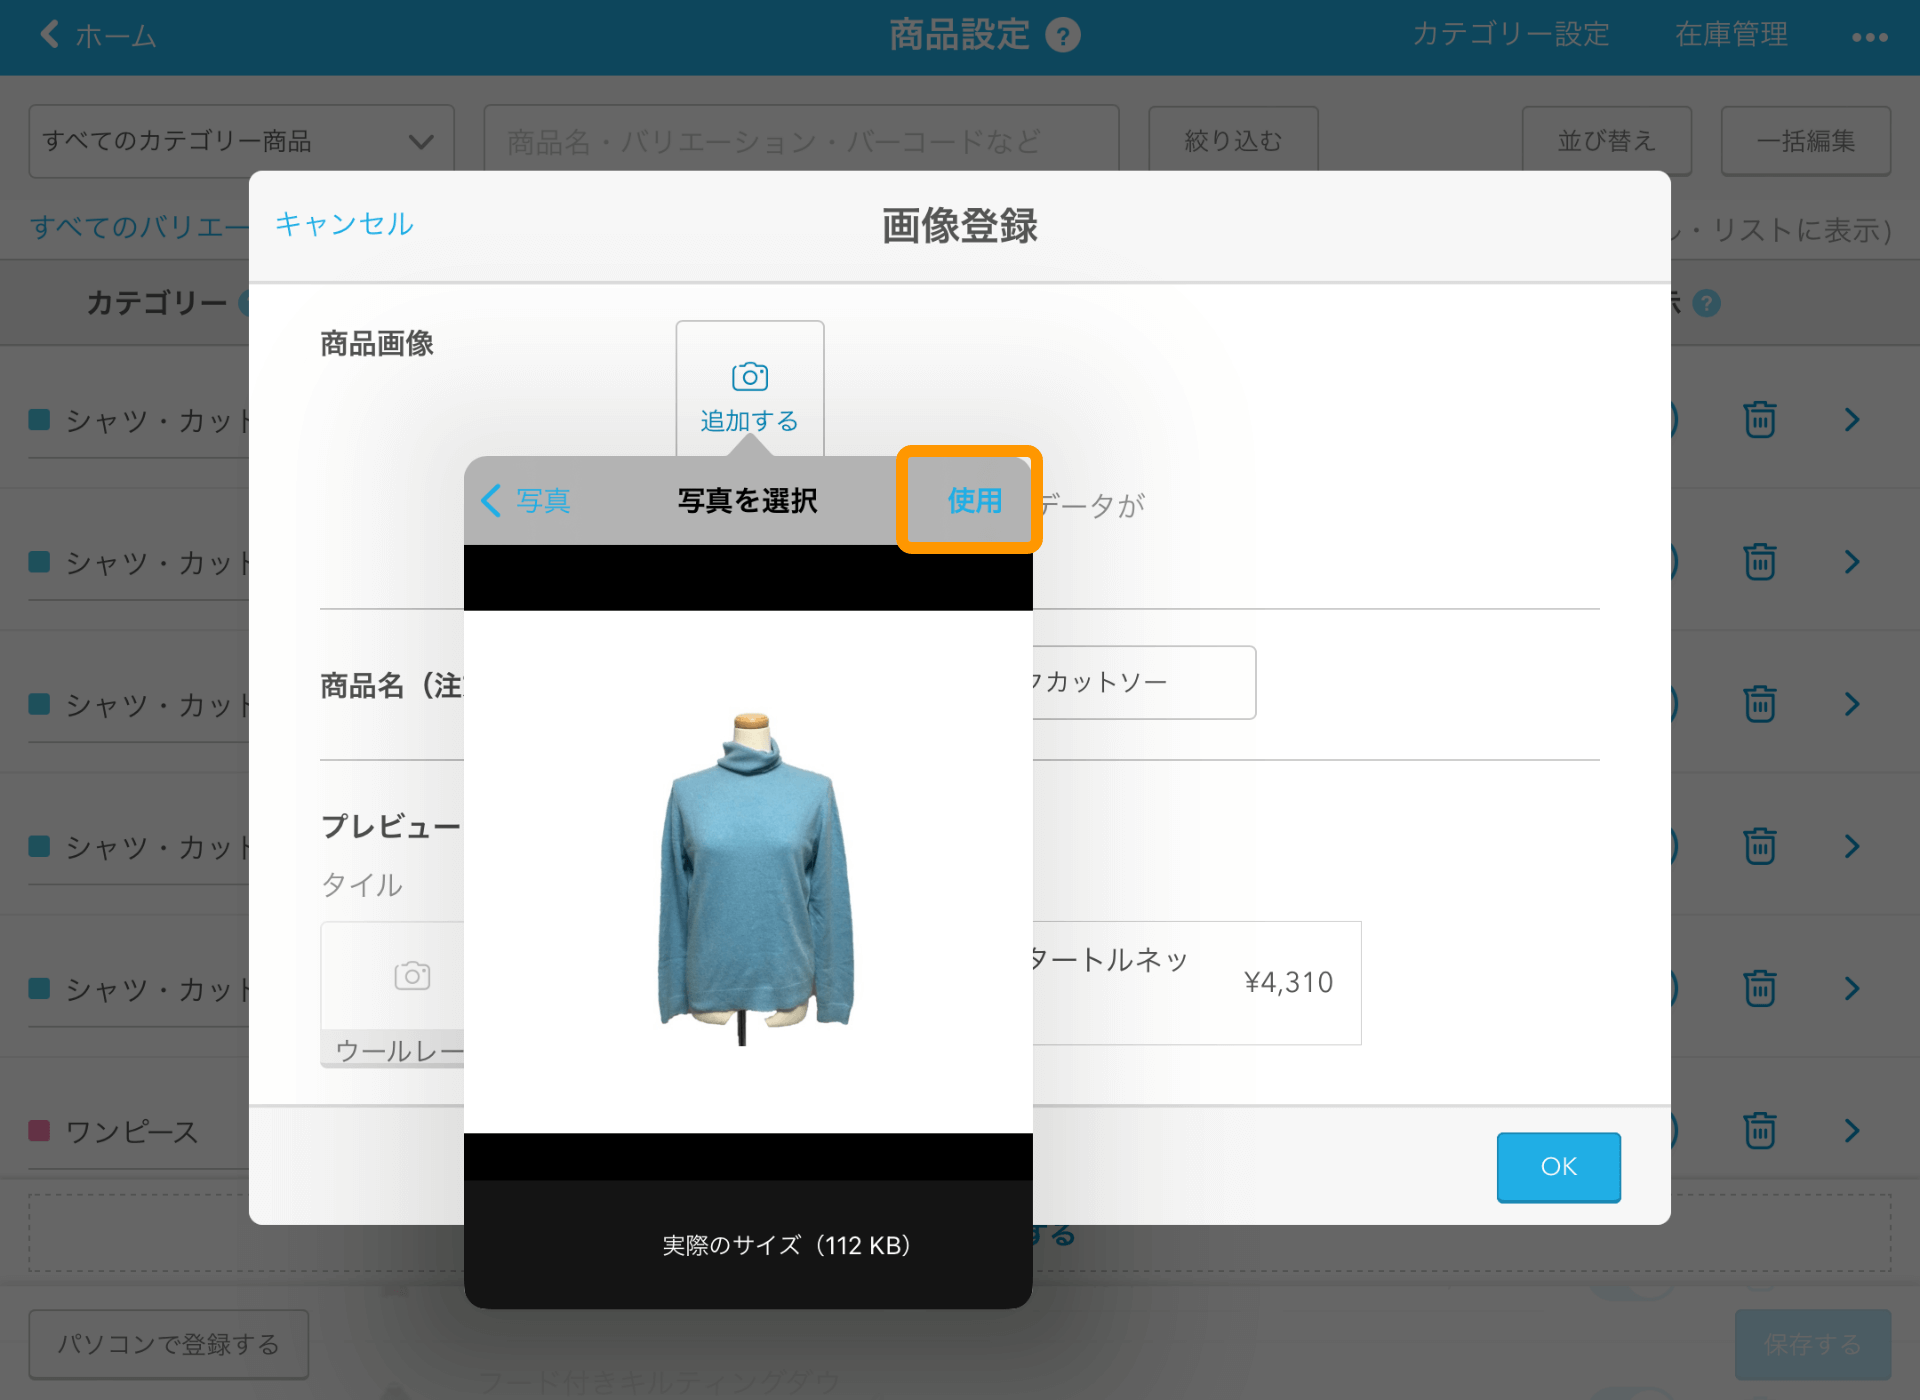
Task: Delete the first シャツ・カット row via trash icon
Action: [1760, 419]
